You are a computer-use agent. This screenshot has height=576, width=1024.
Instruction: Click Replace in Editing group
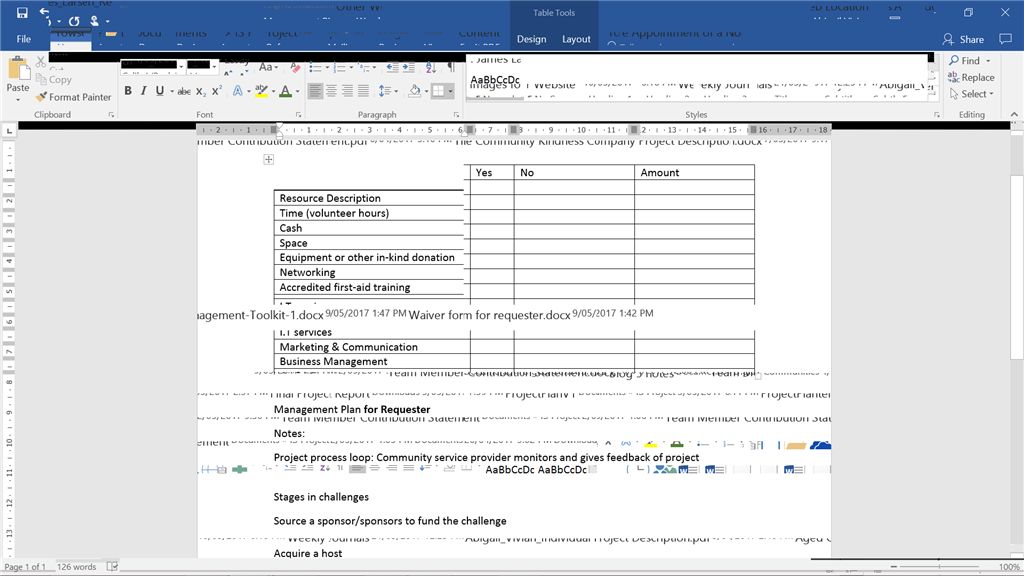coord(971,78)
